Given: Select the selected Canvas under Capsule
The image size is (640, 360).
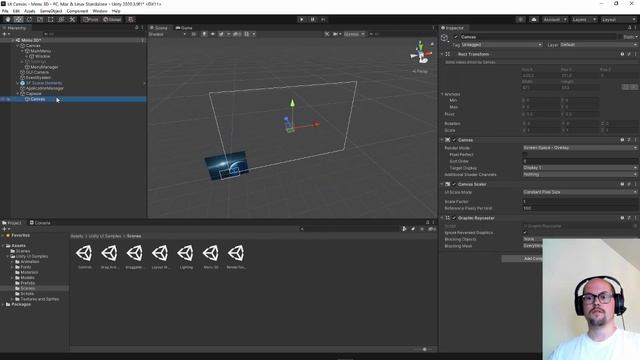Looking at the screenshot, I should coord(38,99).
